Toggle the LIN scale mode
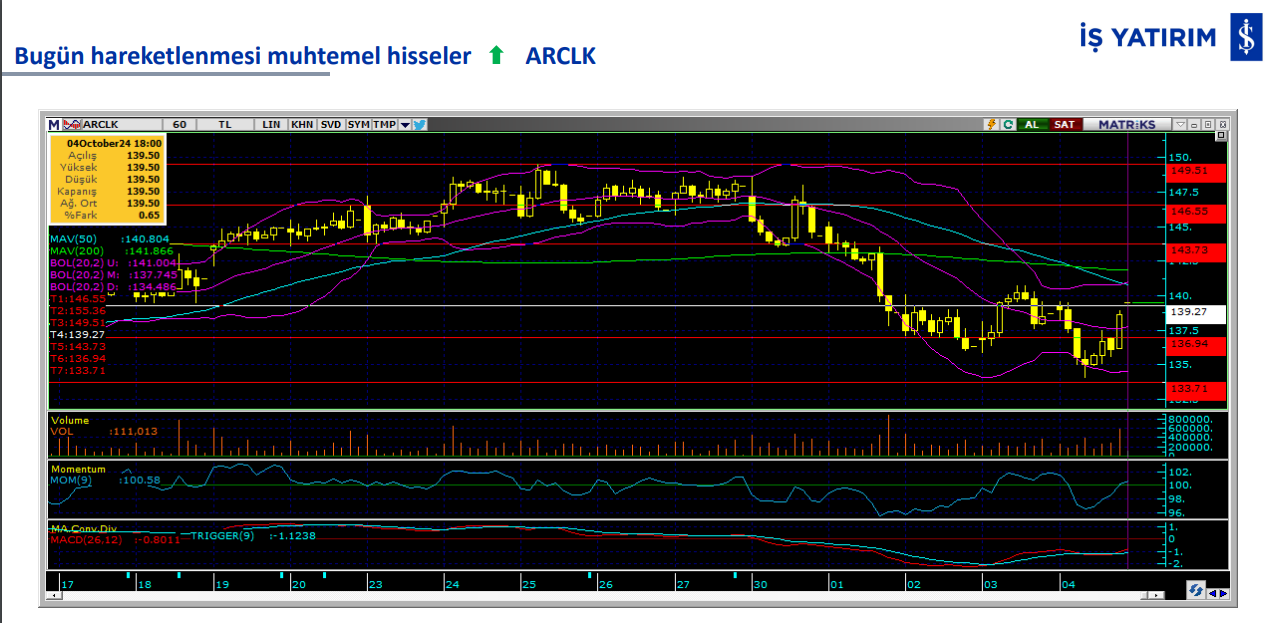The height and width of the screenshot is (623, 1271). pos(271,125)
